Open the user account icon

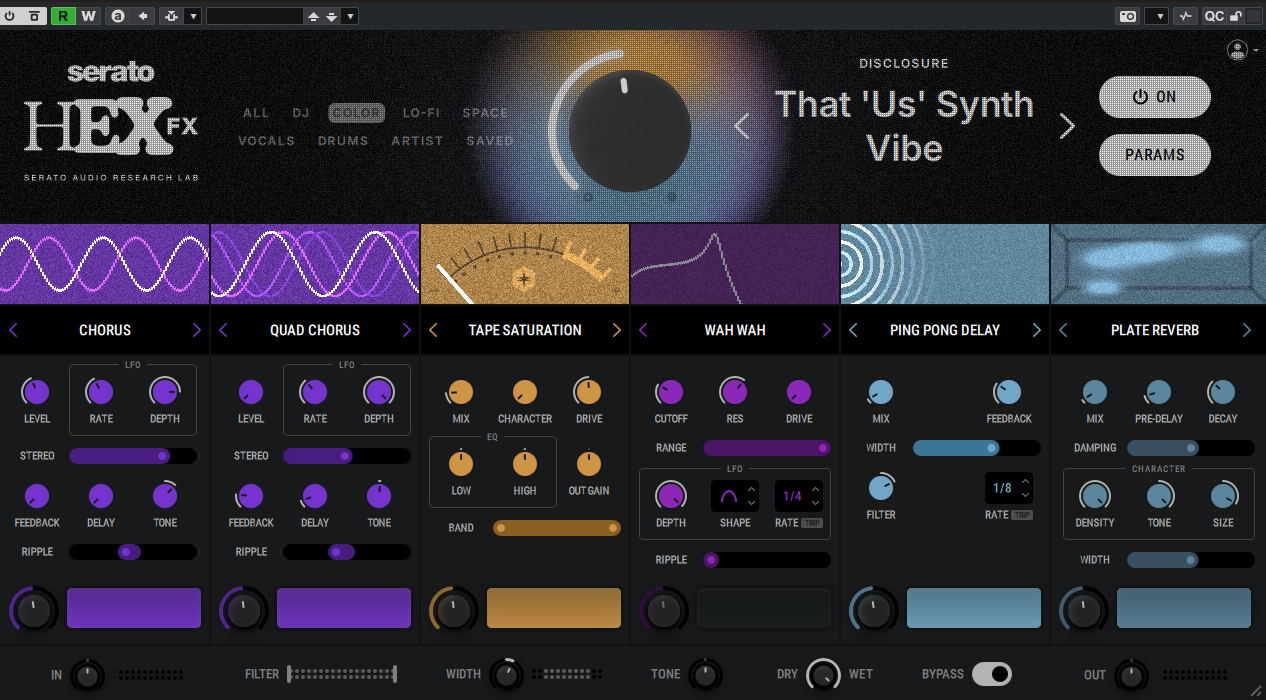click(1237, 50)
